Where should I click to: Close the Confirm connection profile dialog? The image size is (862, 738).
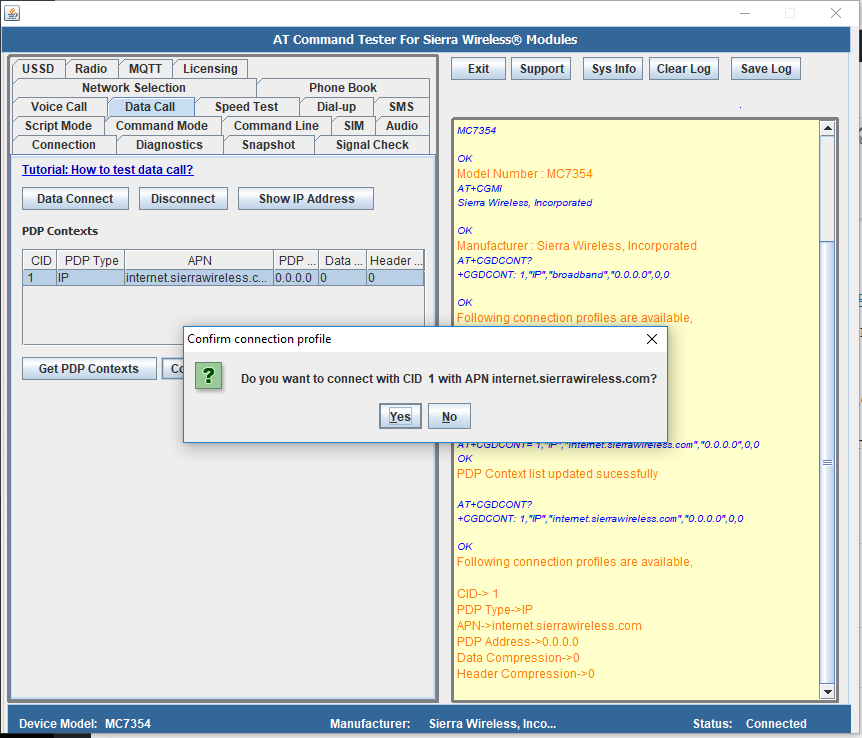point(651,339)
